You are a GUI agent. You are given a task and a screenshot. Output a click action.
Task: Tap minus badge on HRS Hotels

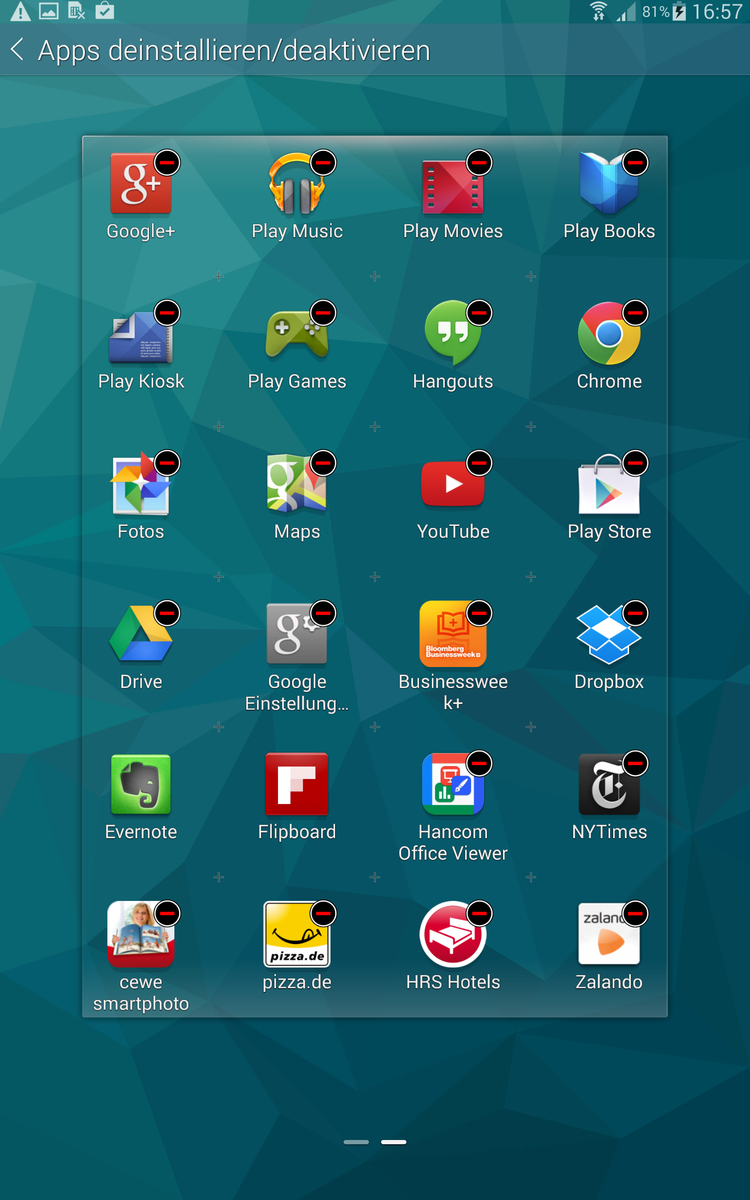479,913
